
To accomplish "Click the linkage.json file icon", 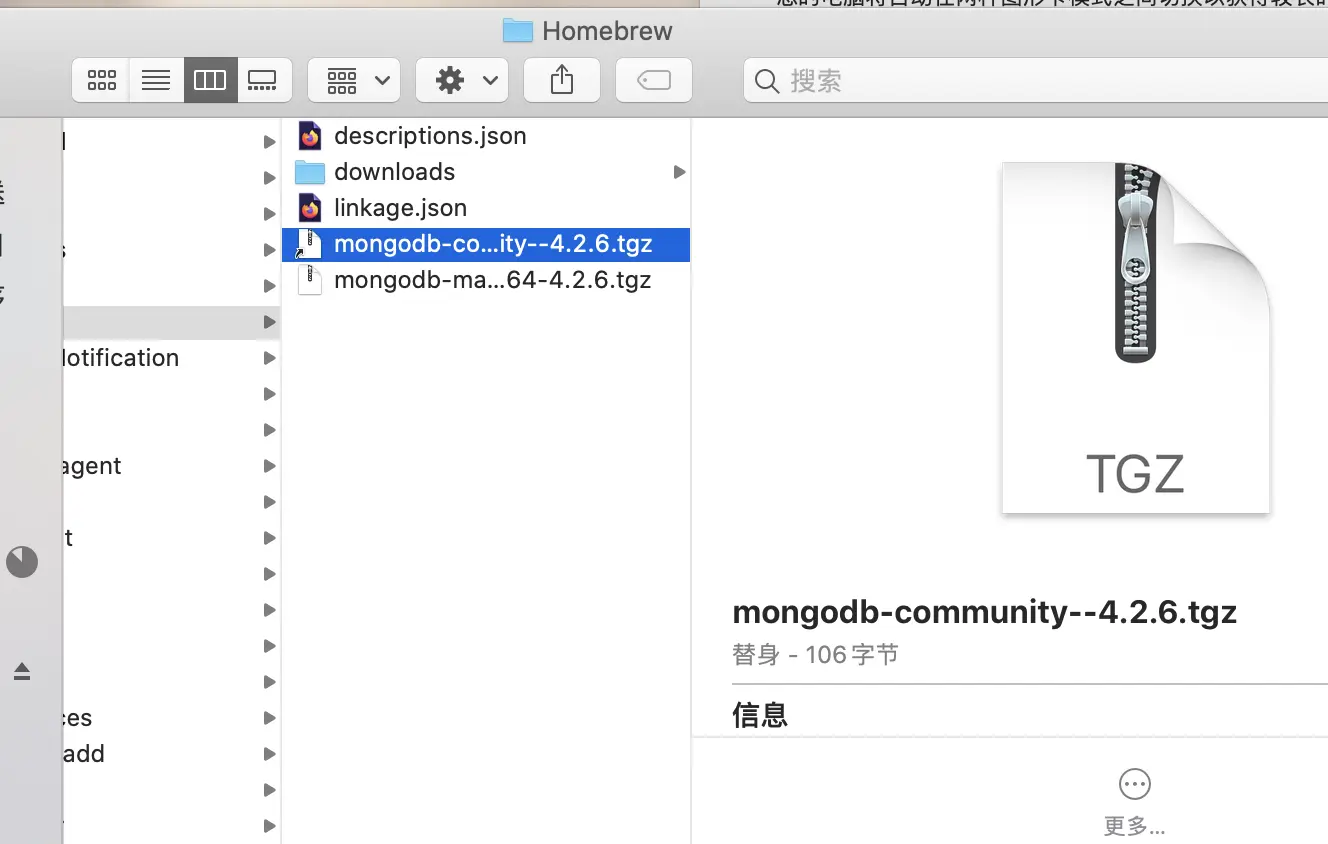I will click(310, 208).
